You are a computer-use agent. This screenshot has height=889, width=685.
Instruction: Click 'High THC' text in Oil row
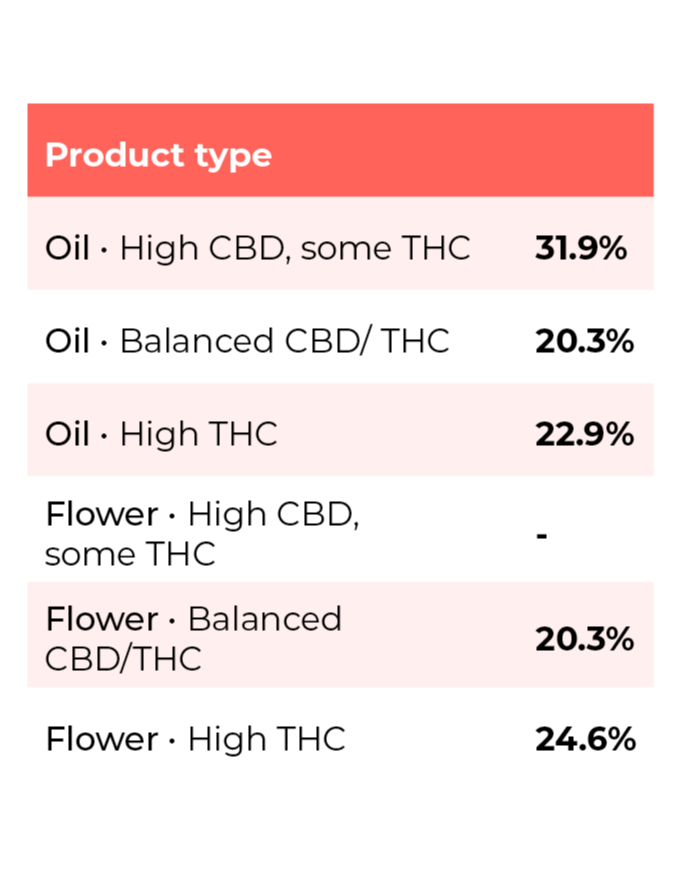coord(198,434)
